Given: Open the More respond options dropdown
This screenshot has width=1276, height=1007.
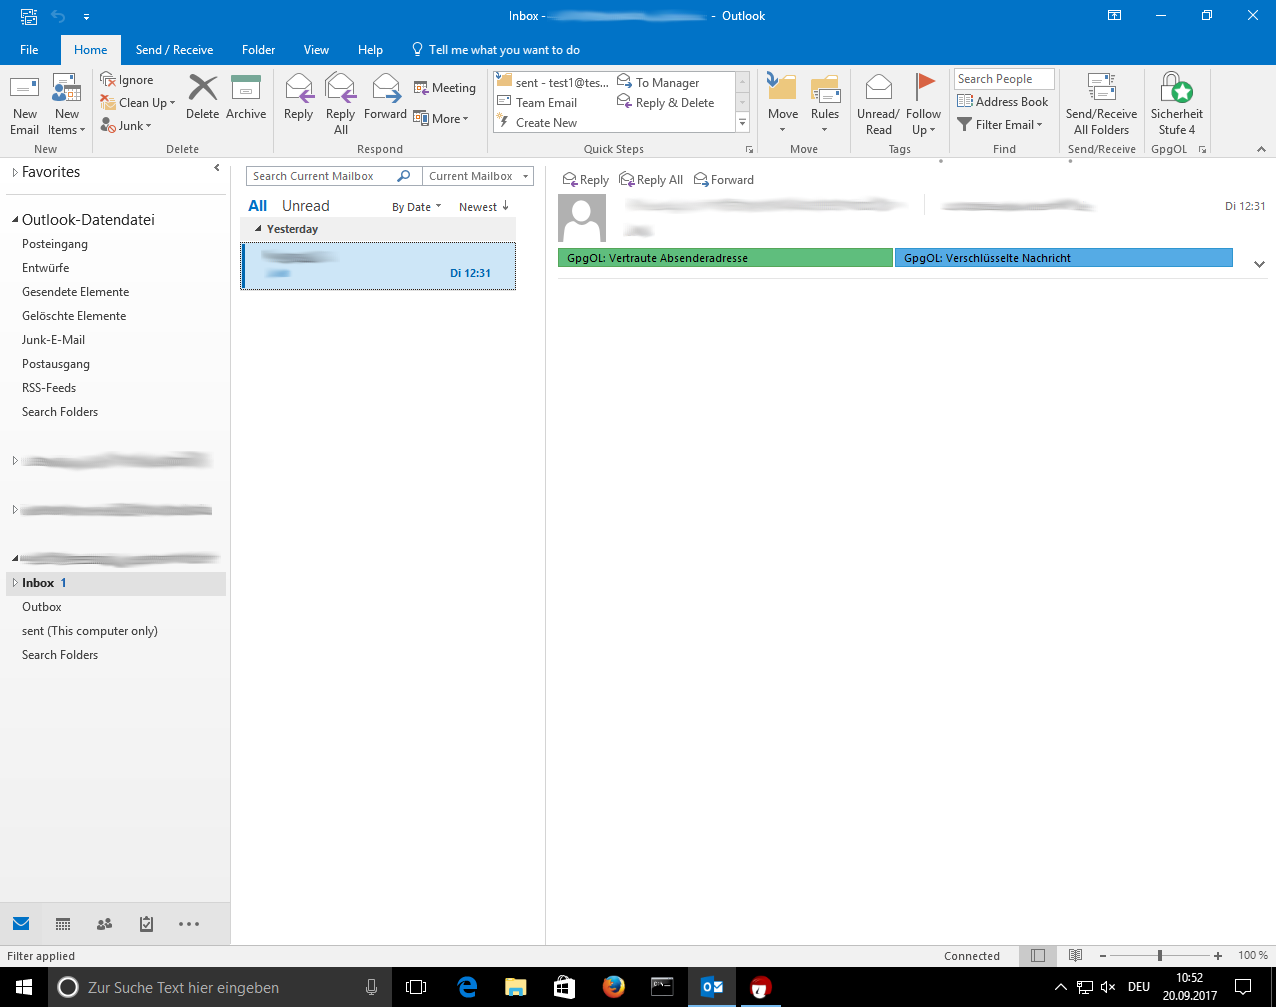Looking at the screenshot, I should 442,118.
